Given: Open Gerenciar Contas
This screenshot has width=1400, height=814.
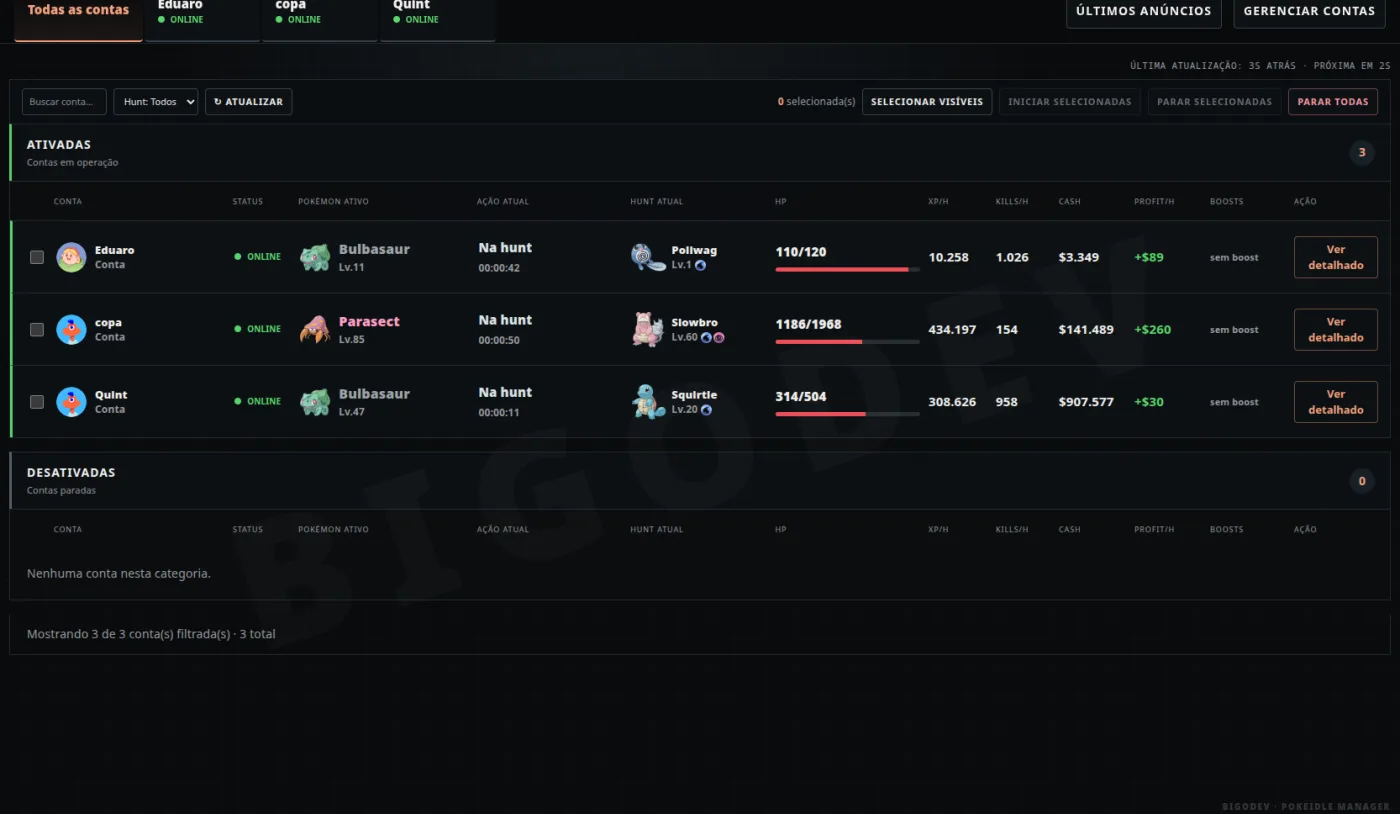Looking at the screenshot, I should click(x=1309, y=12).
